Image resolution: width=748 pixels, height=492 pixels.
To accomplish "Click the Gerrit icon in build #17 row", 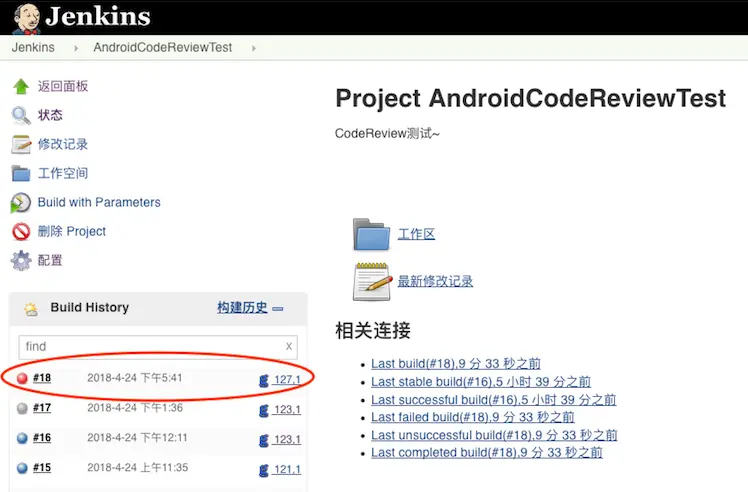I will point(263,410).
